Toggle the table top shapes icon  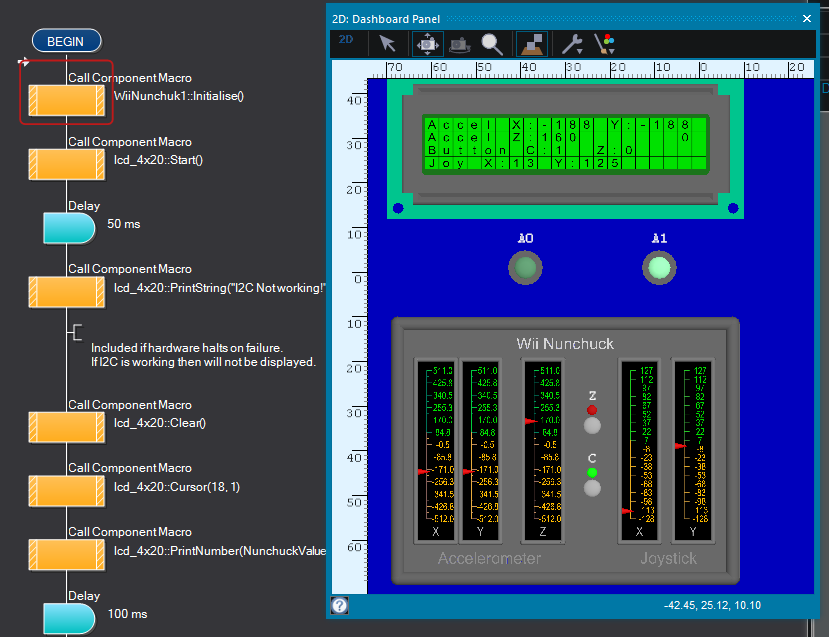tap(534, 44)
